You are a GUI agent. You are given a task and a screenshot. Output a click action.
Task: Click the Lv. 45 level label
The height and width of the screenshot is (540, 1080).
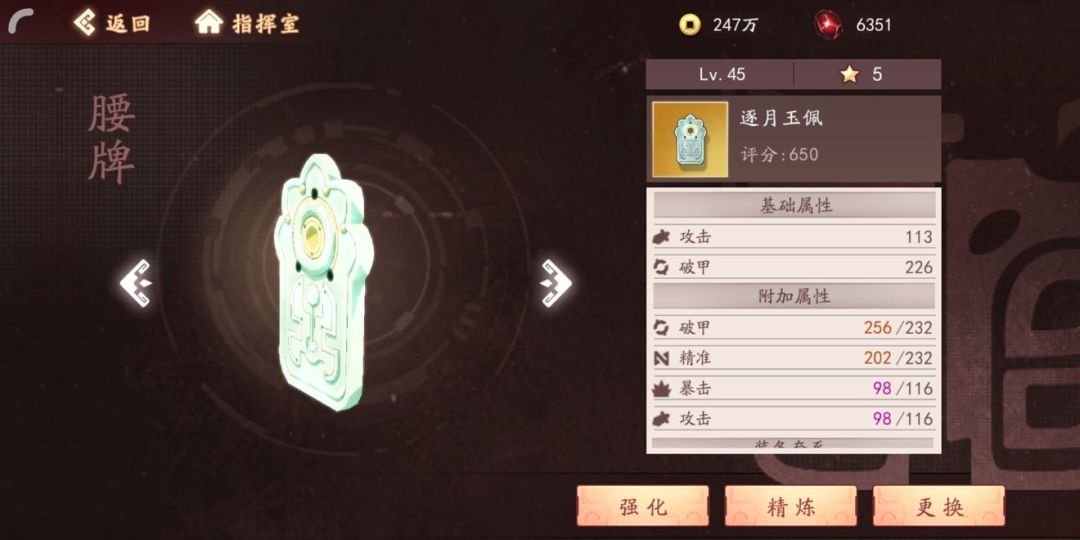point(722,74)
